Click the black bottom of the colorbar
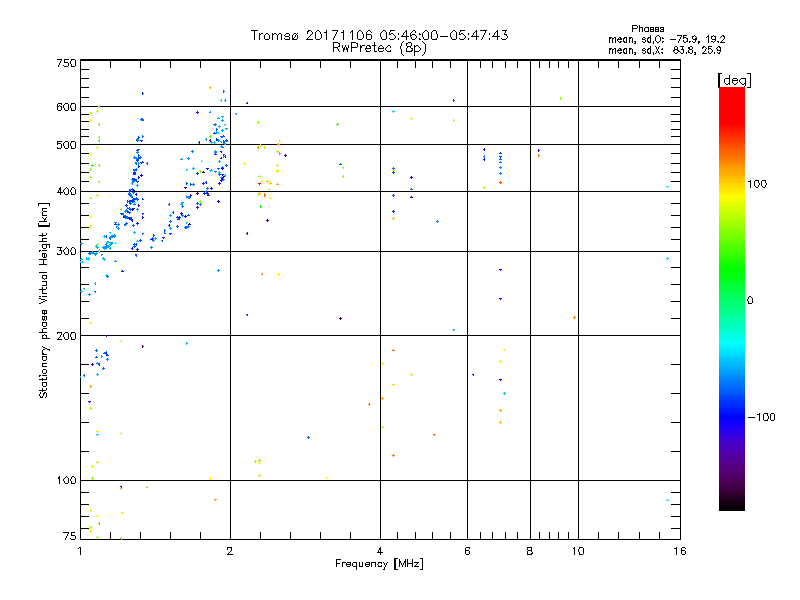The width and height of the screenshot is (800, 600). pyautogui.click(x=732, y=504)
